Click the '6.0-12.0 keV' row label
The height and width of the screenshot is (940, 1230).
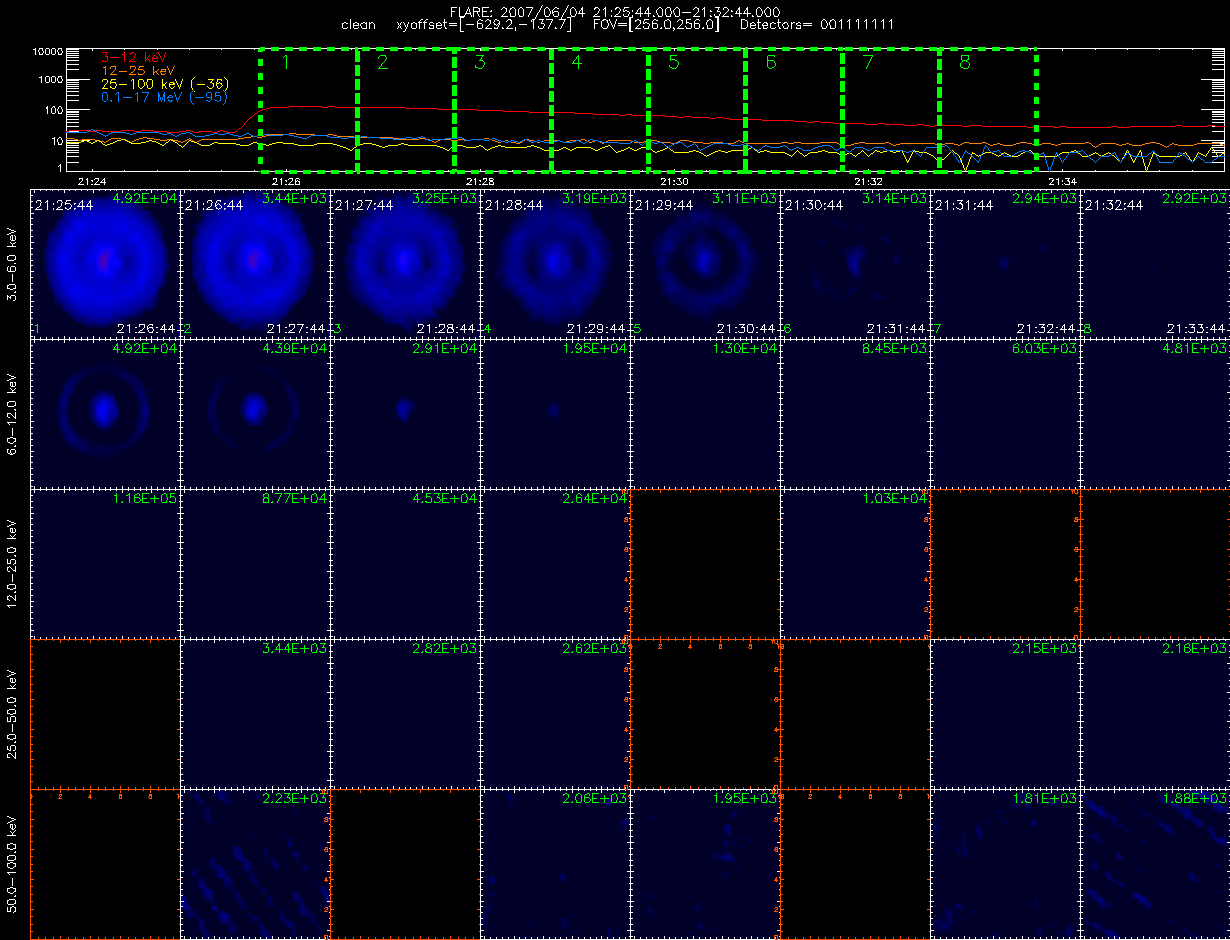click(12, 413)
